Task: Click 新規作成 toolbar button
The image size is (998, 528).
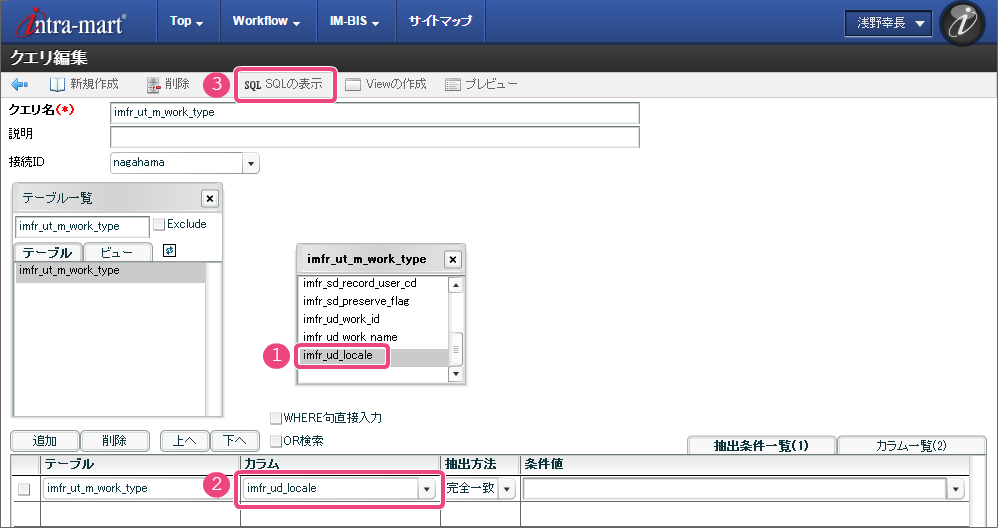Action: click(84, 84)
